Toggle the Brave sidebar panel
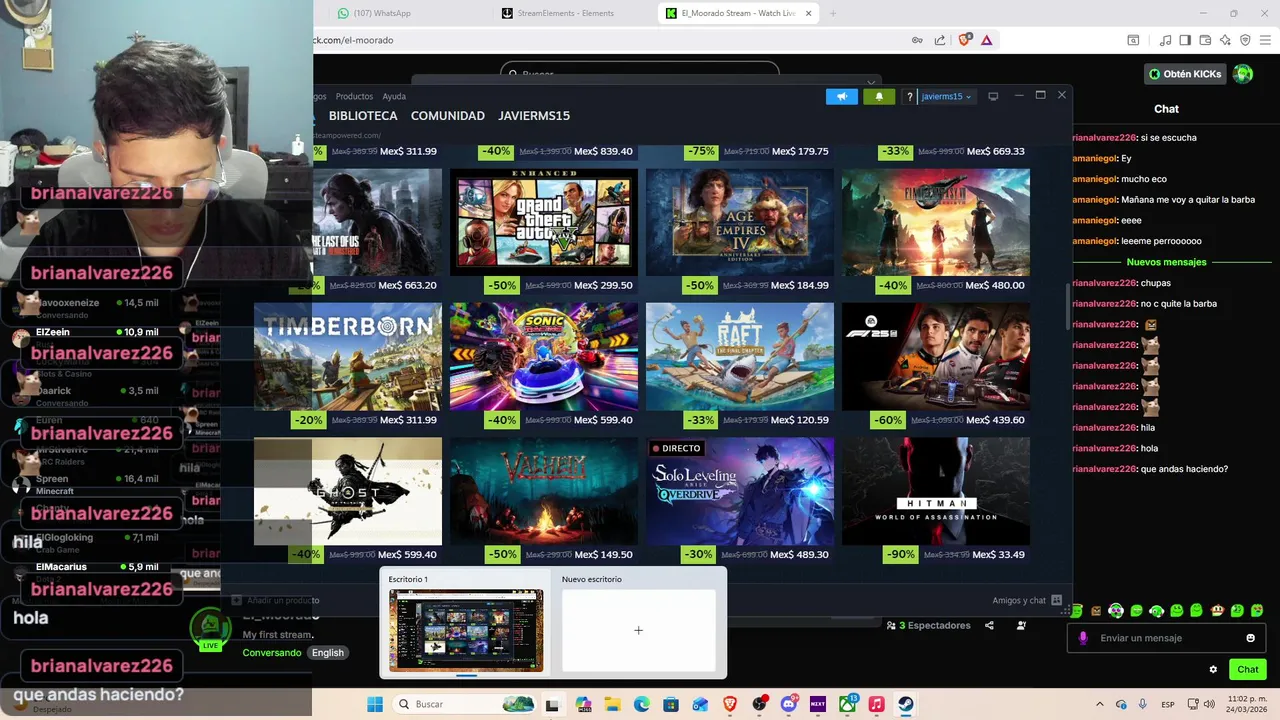This screenshot has height=720, width=1280. click(1185, 40)
